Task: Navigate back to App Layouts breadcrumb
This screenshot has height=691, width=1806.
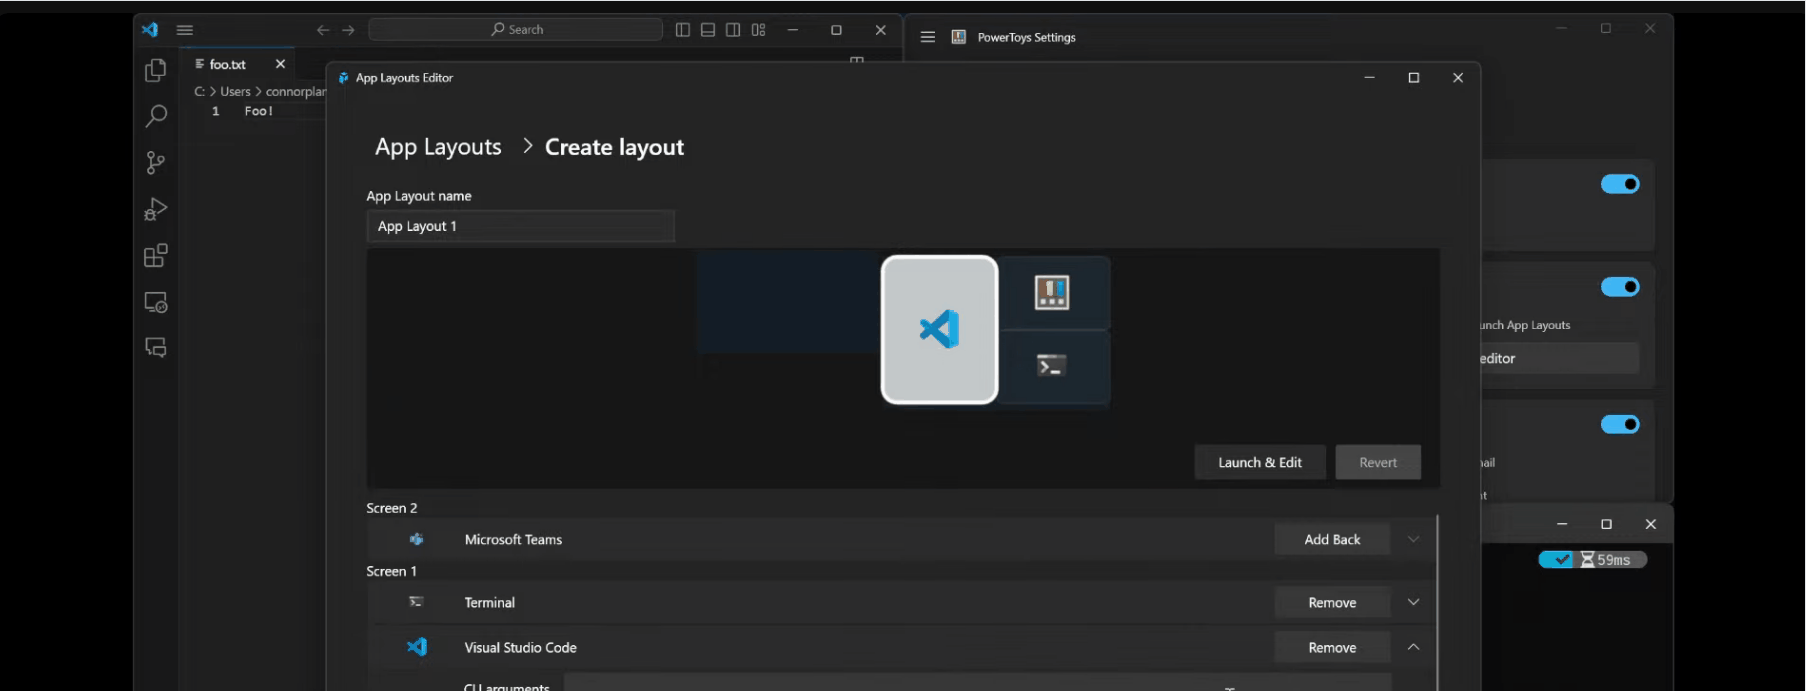Action: (438, 147)
